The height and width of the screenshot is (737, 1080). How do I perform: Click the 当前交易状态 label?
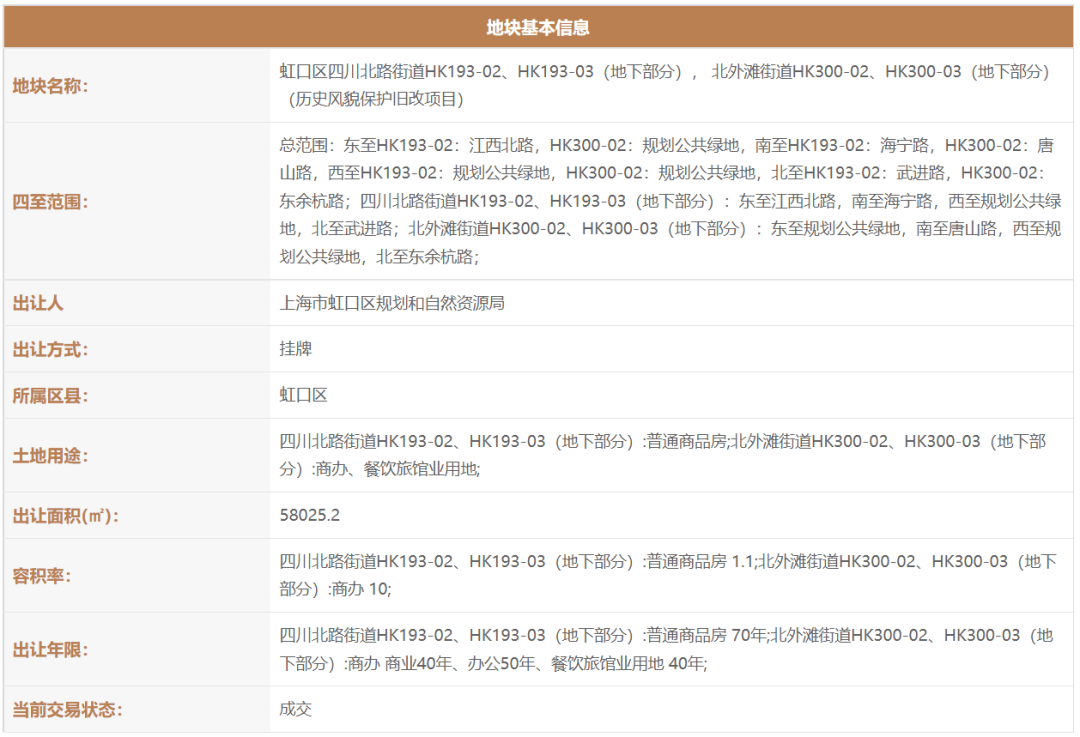click(x=66, y=710)
